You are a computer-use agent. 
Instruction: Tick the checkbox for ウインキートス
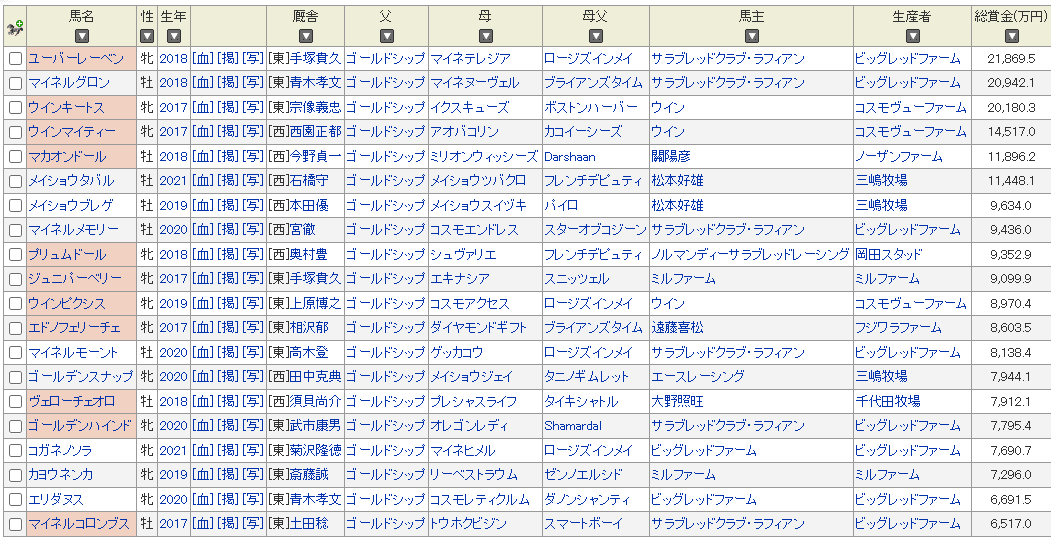[x=15, y=108]
